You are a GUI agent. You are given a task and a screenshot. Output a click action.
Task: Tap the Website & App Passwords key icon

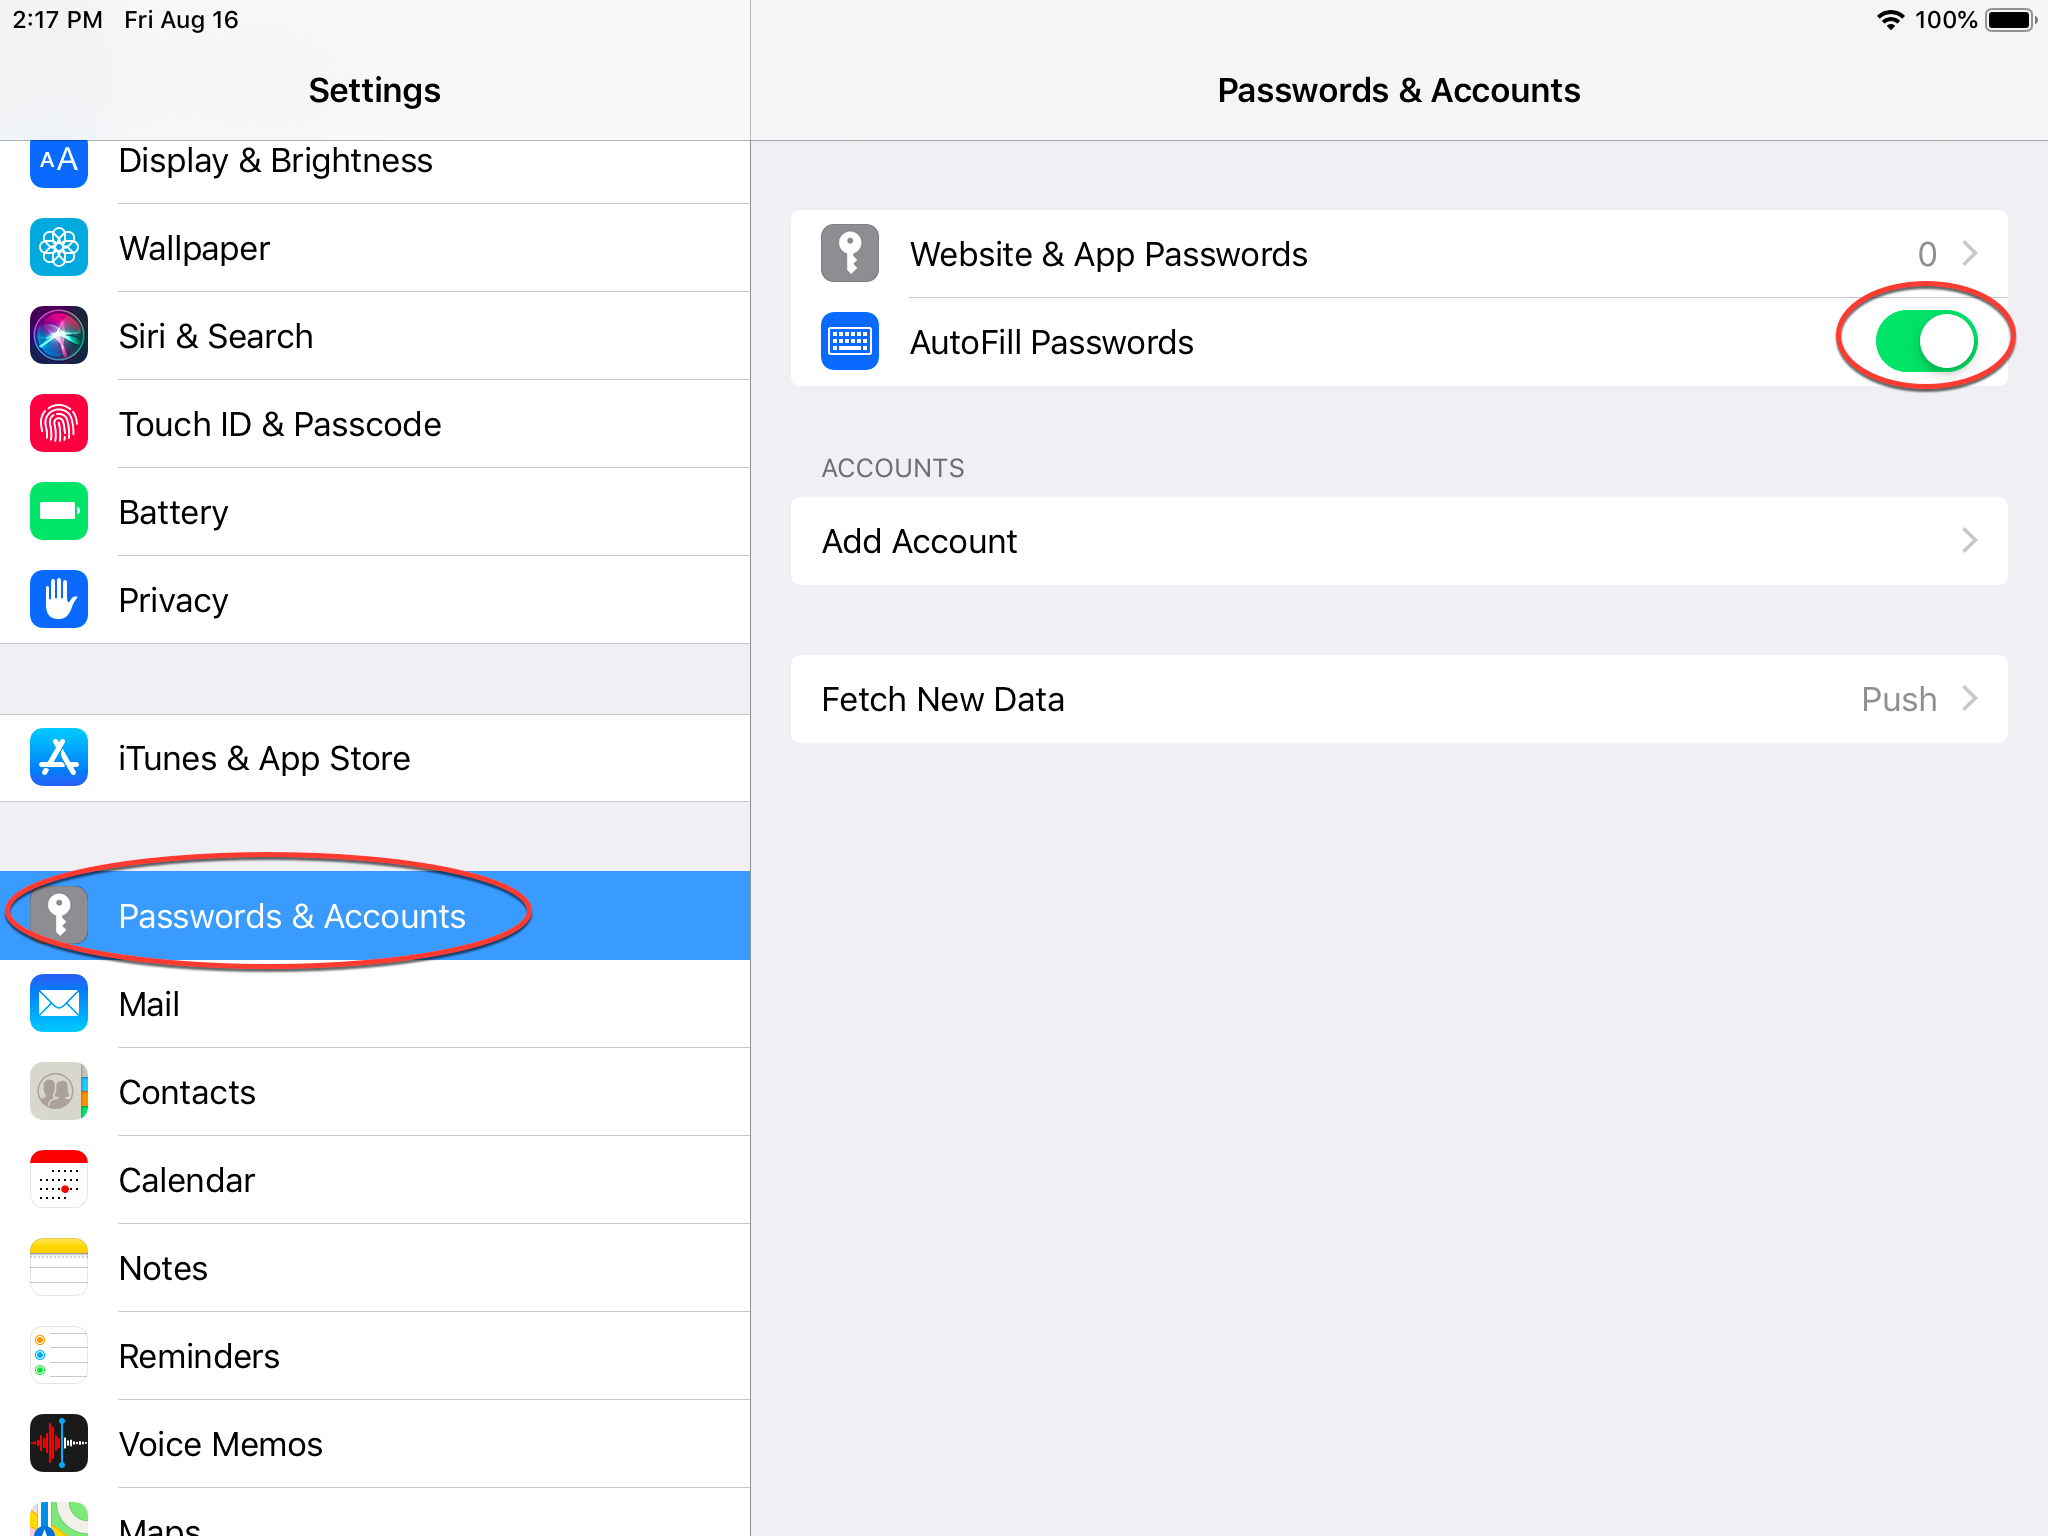[850, 253]
